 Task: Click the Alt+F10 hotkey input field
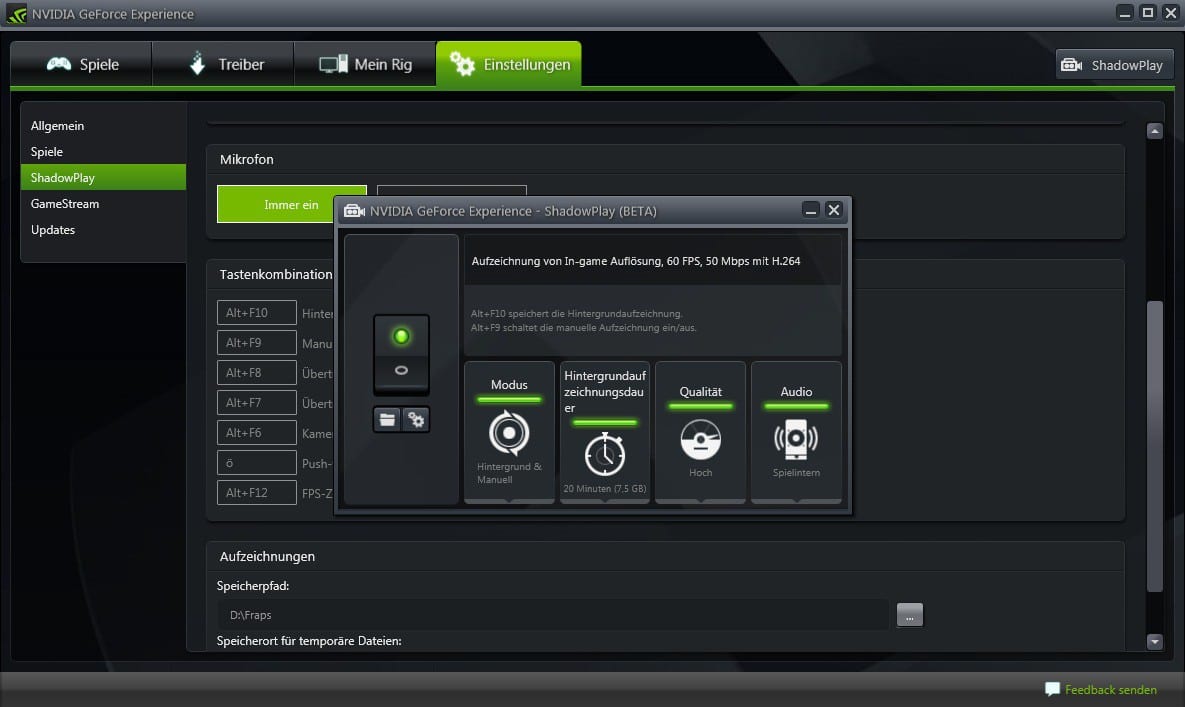coord(257,313)
